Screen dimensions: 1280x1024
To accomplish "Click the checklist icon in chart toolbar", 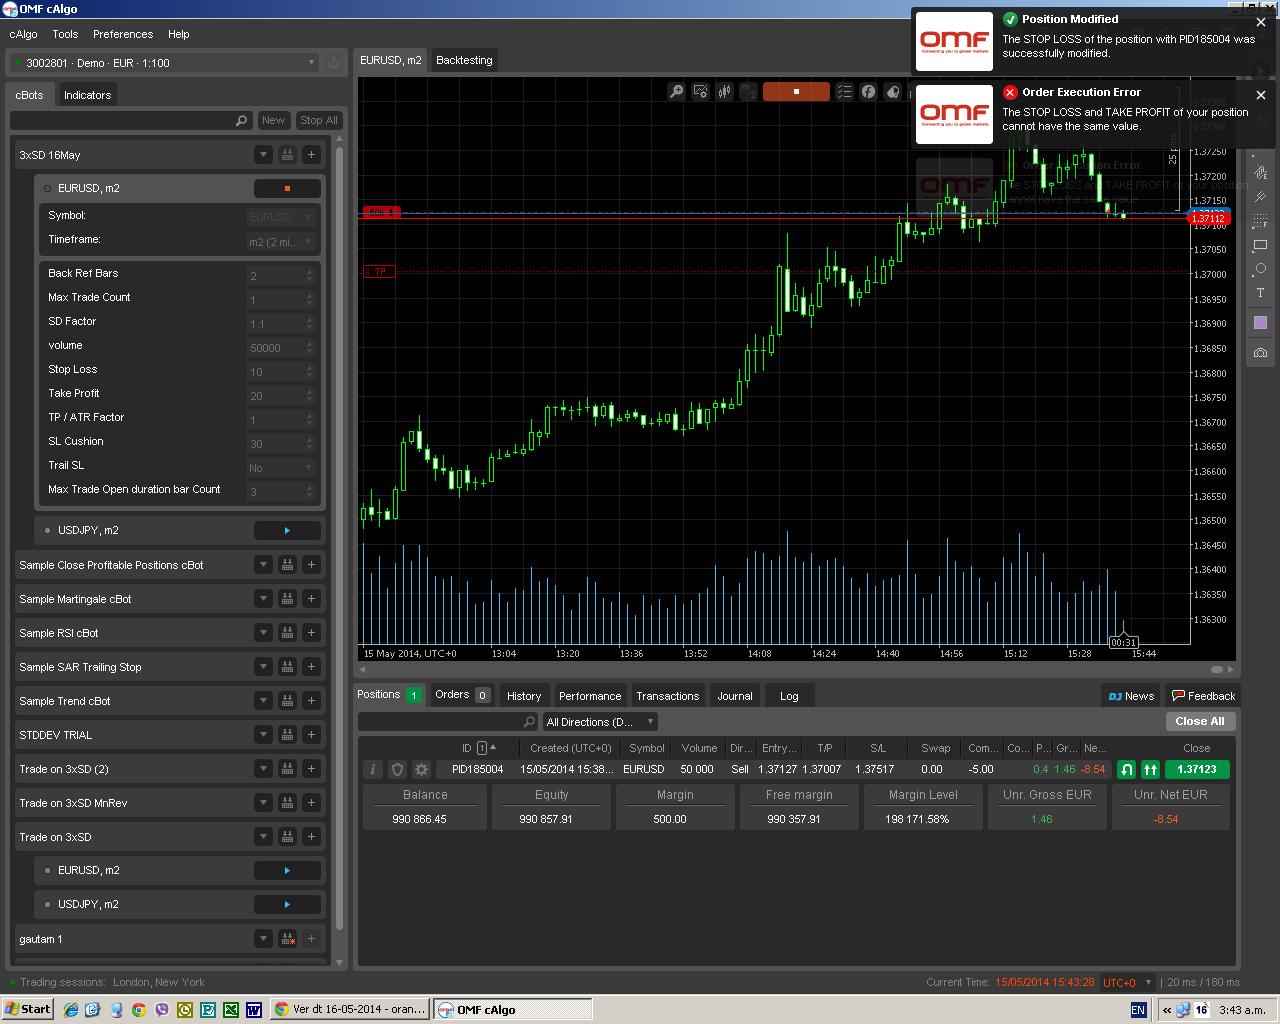I will 844,91.
